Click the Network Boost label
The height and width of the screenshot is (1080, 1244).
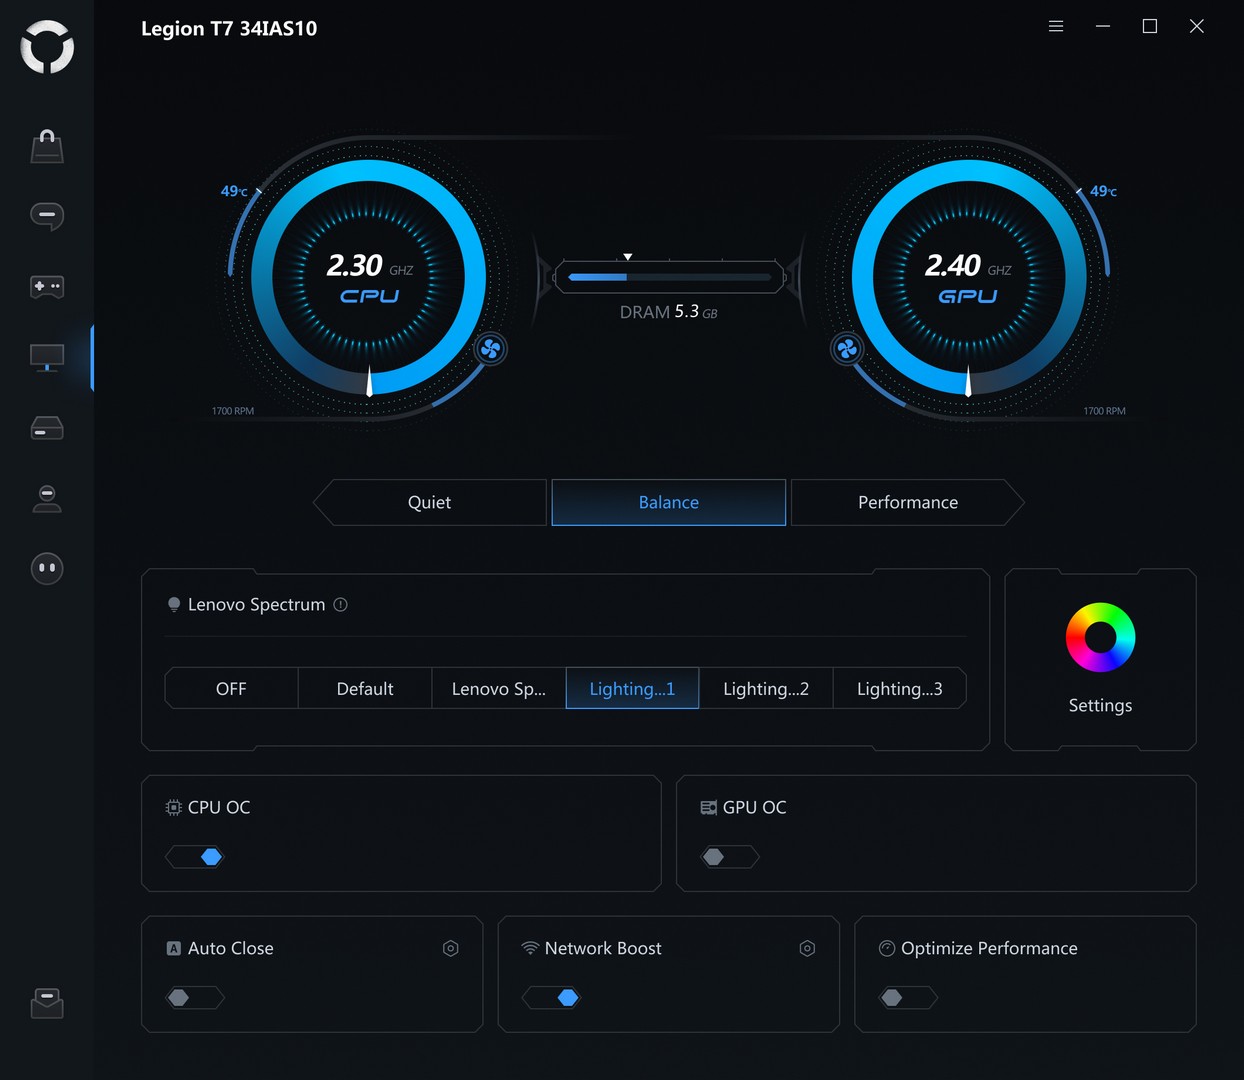(603, 948)
